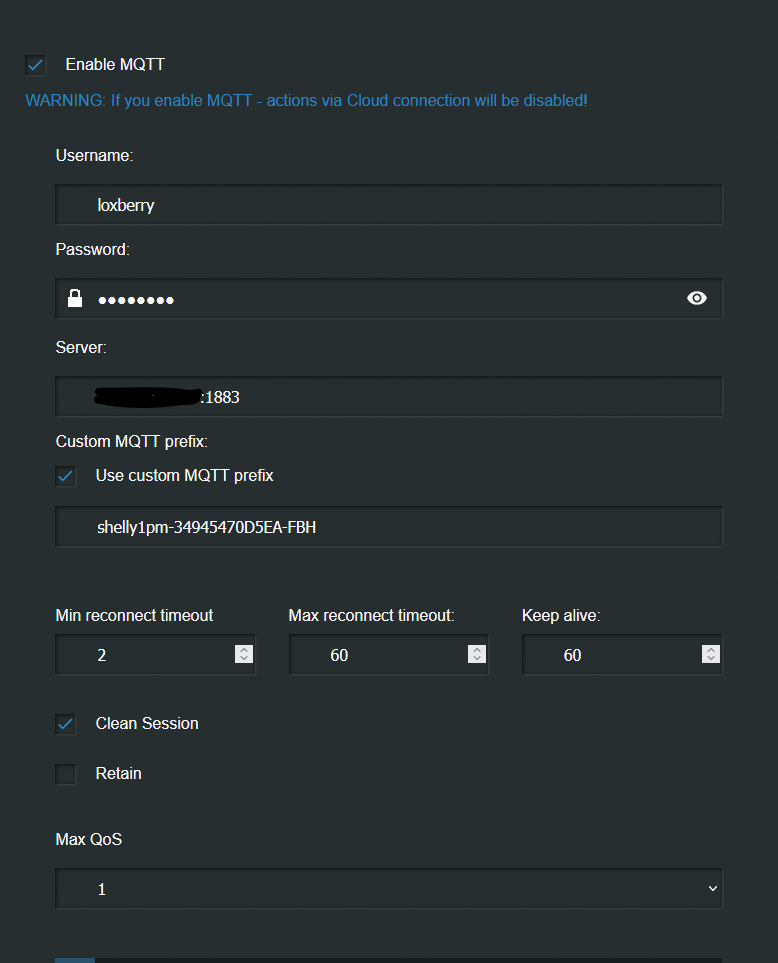Edit the custom MQTT prefix text field

pos(389,527)
